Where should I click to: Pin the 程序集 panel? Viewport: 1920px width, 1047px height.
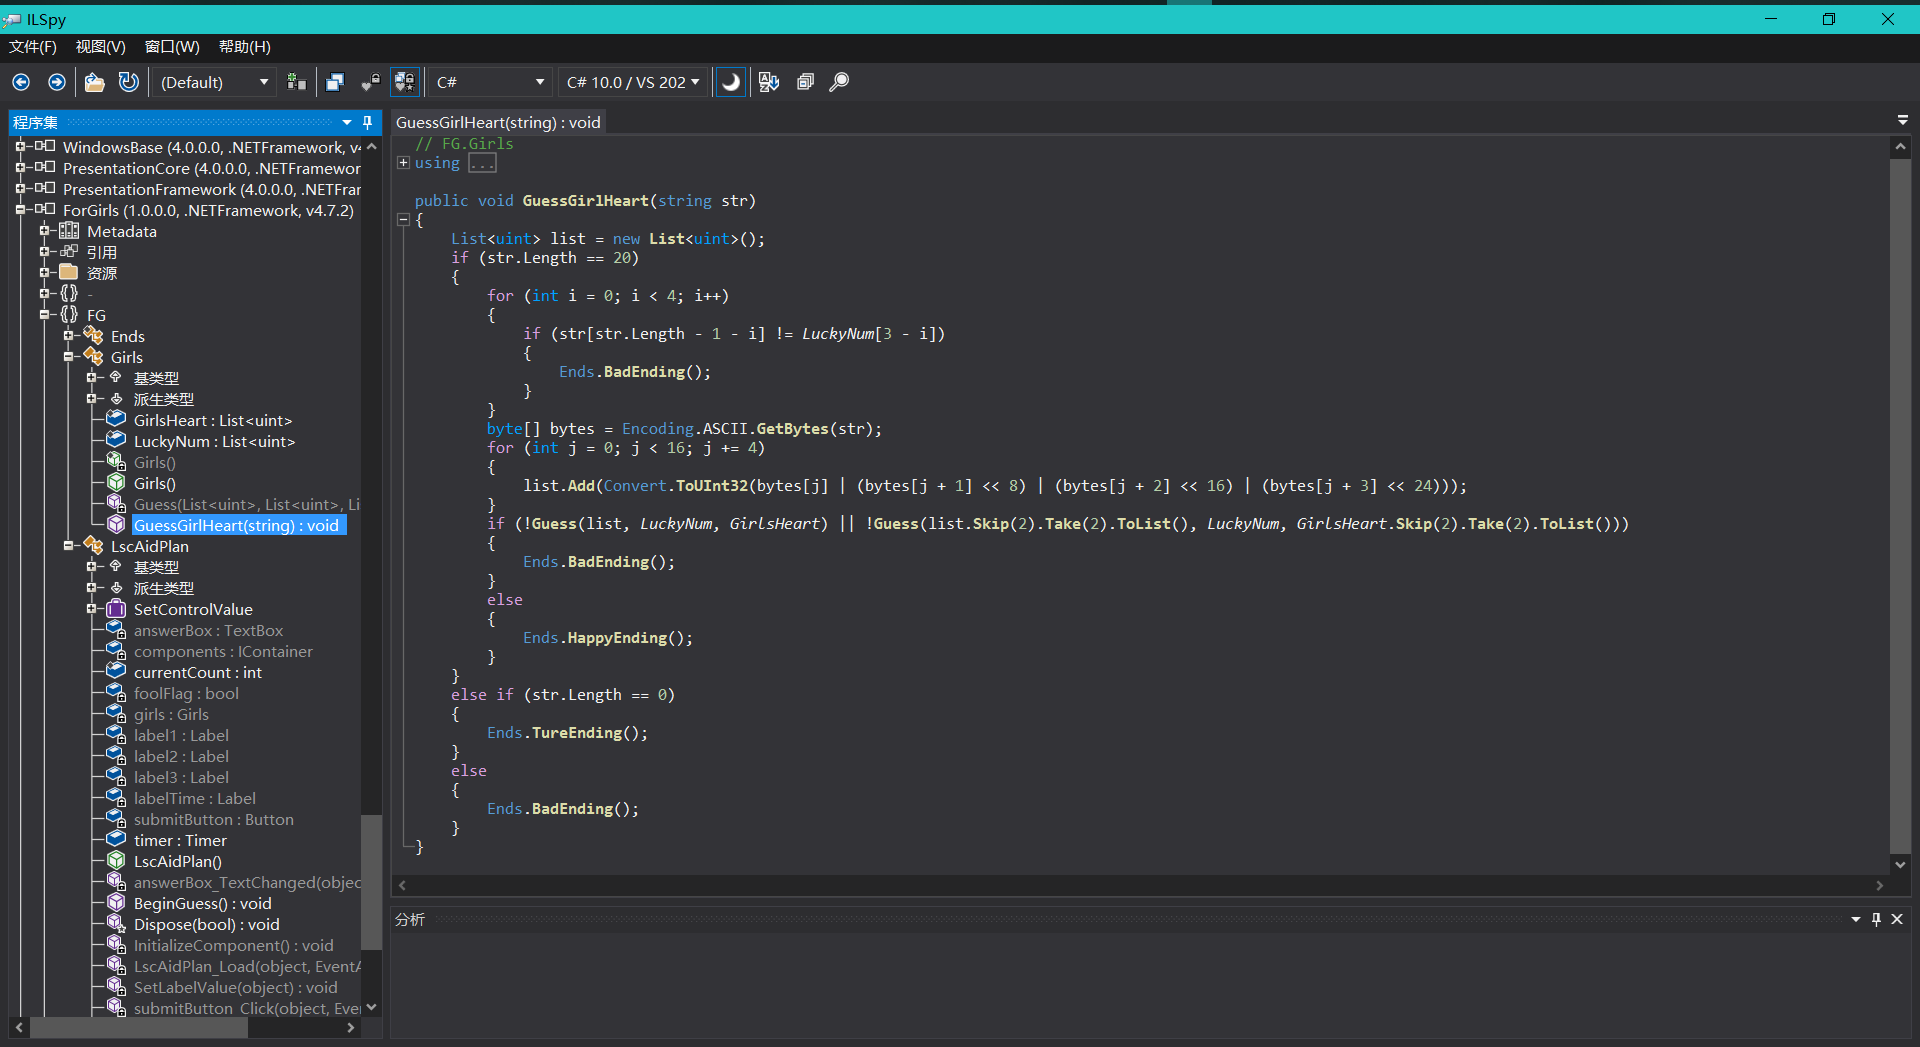coord(367,122)
